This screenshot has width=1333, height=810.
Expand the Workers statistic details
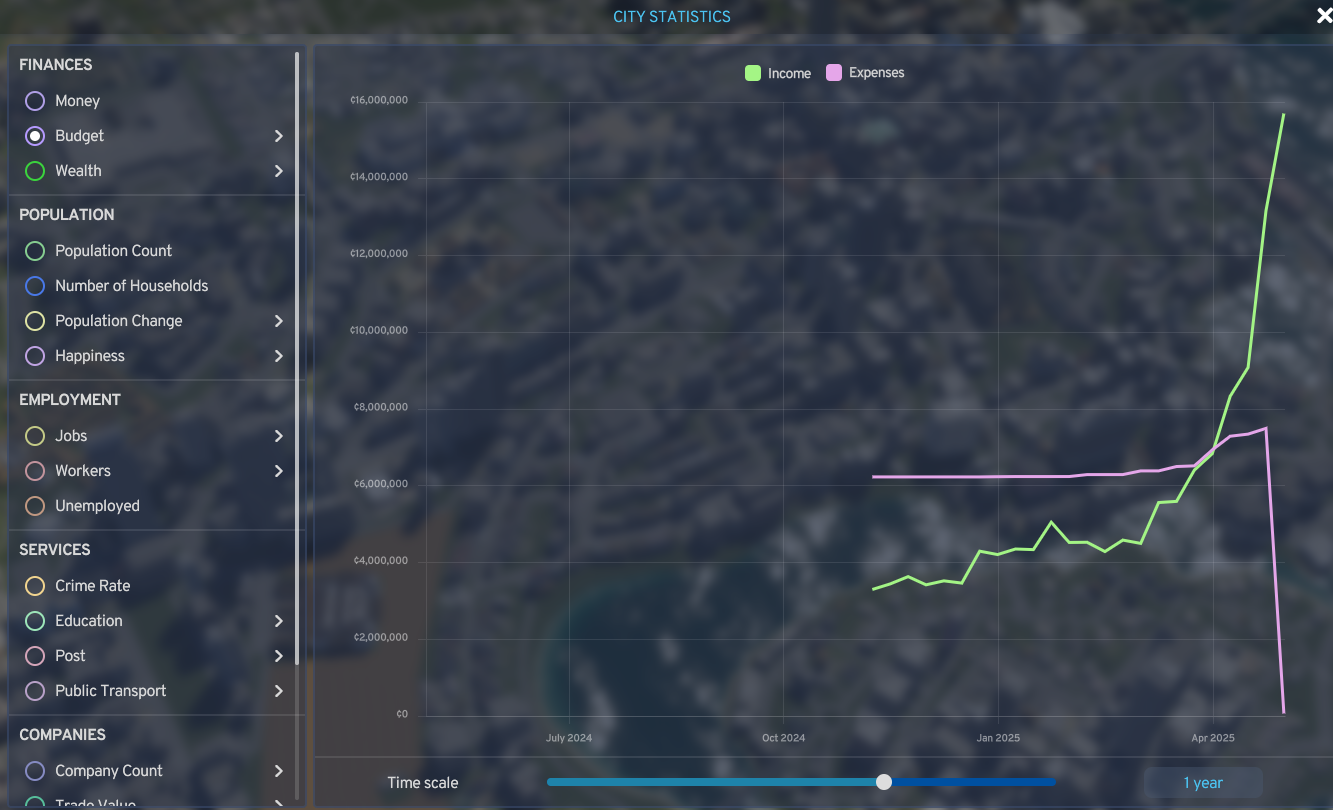279,470
